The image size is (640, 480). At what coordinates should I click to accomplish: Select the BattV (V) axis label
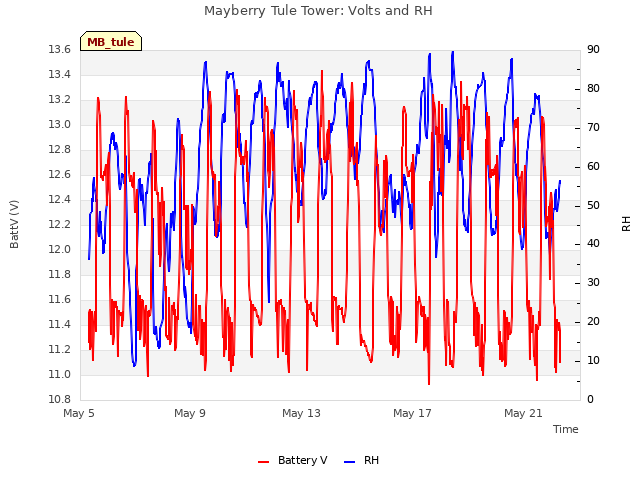[14, 224]
